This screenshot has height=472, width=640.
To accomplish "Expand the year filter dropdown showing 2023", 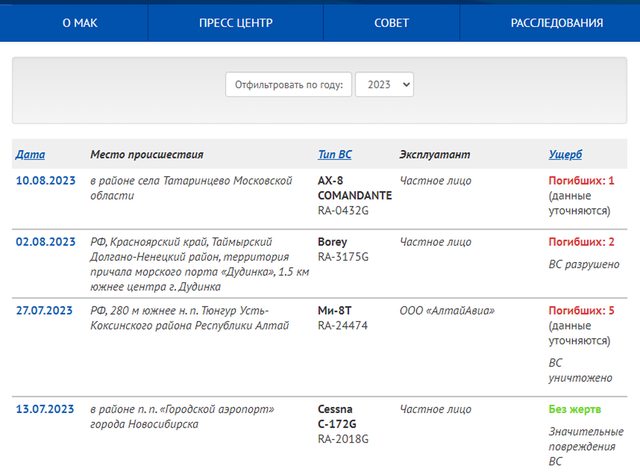I will click(384, 85).
